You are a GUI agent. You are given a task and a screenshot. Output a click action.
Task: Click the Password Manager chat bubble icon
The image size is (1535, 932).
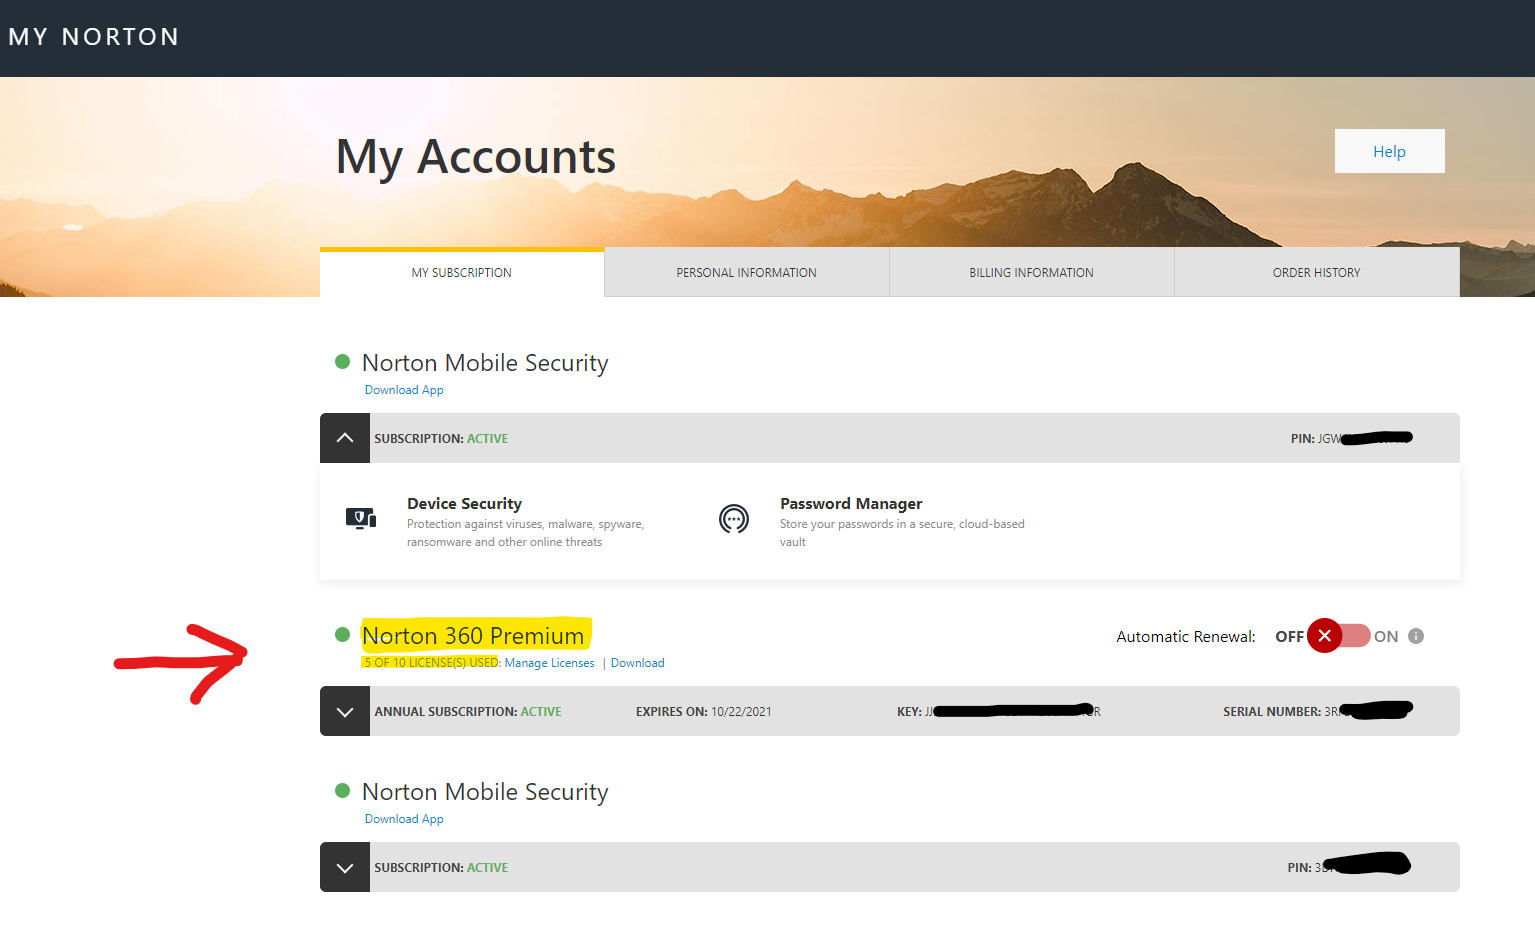coord(734,519)
